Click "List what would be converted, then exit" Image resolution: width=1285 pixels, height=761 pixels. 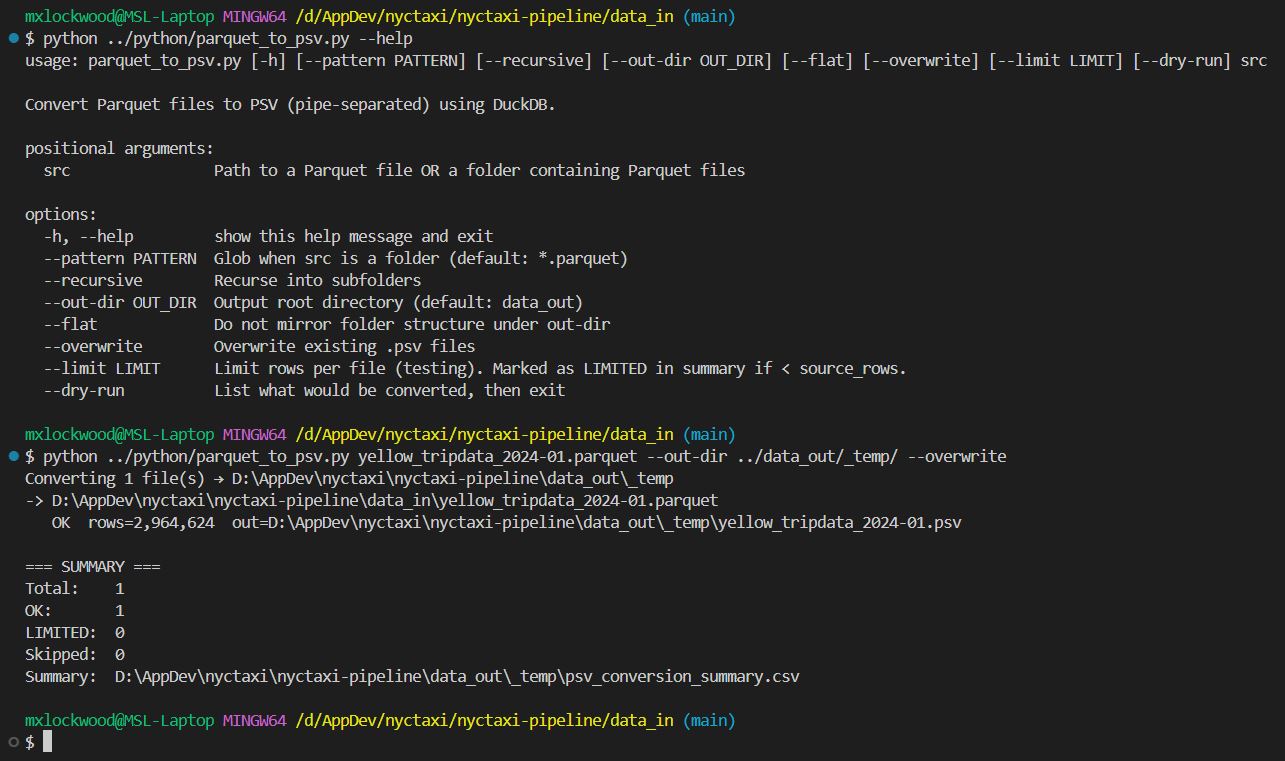[389, 390]
